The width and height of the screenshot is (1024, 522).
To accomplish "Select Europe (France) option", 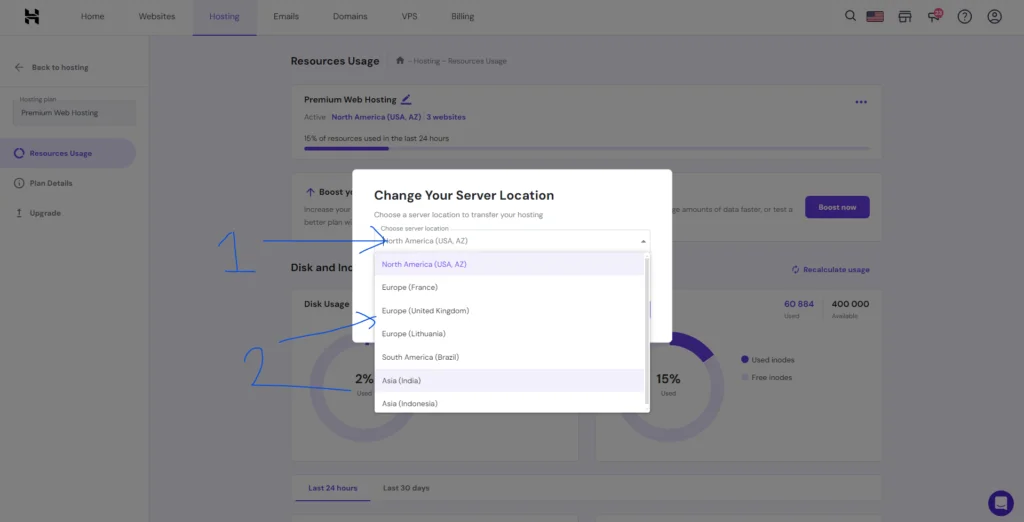I will pos(509,287).
